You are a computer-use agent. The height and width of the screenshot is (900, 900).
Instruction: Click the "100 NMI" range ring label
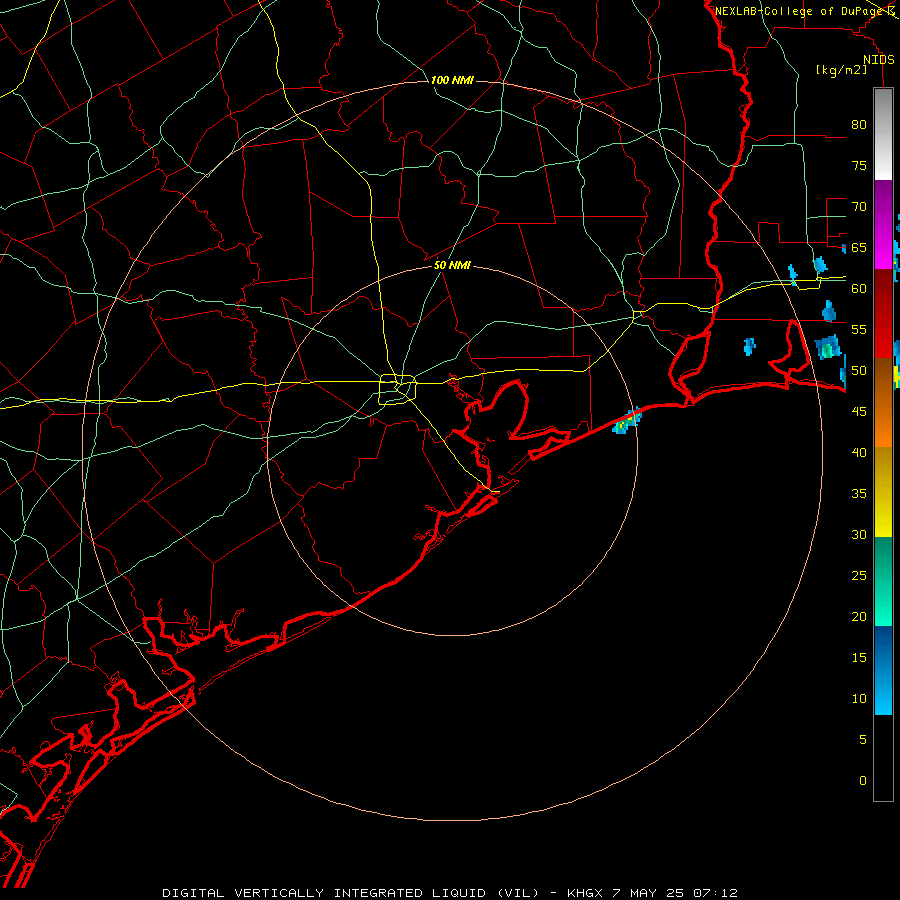[x=452, y=80]
